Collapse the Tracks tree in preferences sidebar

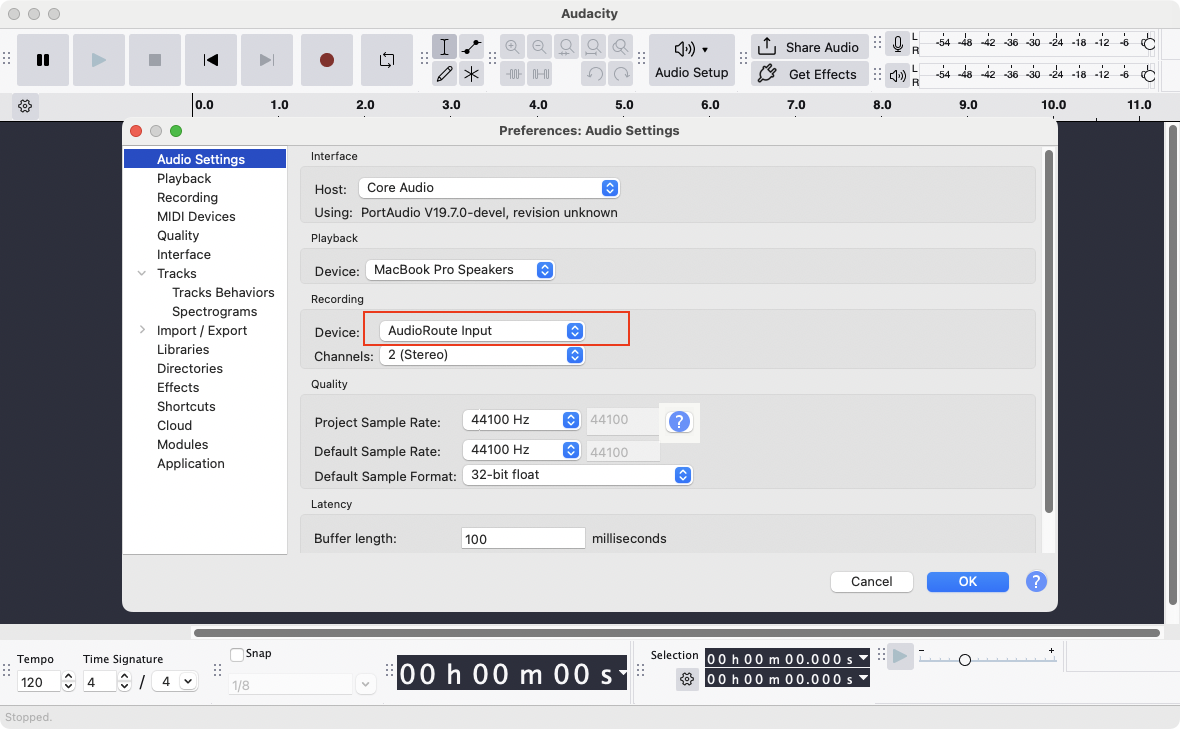[x=141, y=273]
